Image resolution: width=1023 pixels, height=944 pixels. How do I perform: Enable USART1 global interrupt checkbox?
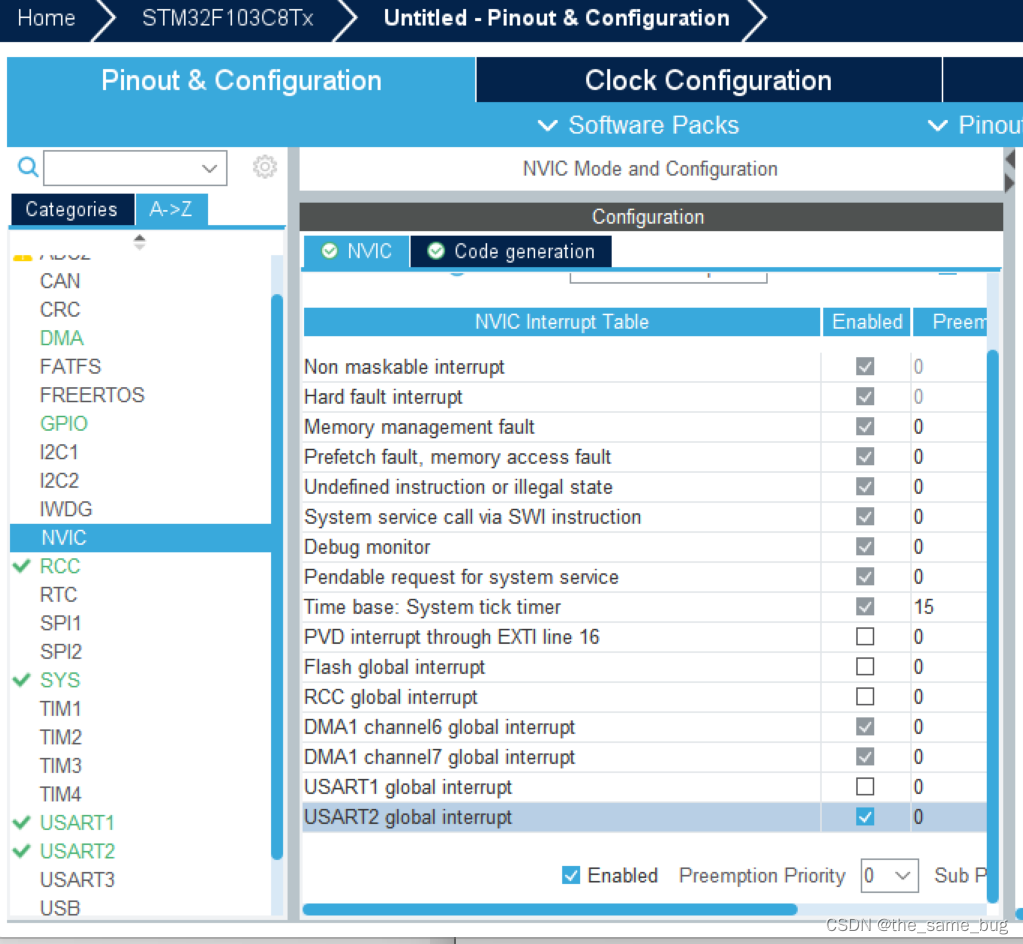click(864, 786)
